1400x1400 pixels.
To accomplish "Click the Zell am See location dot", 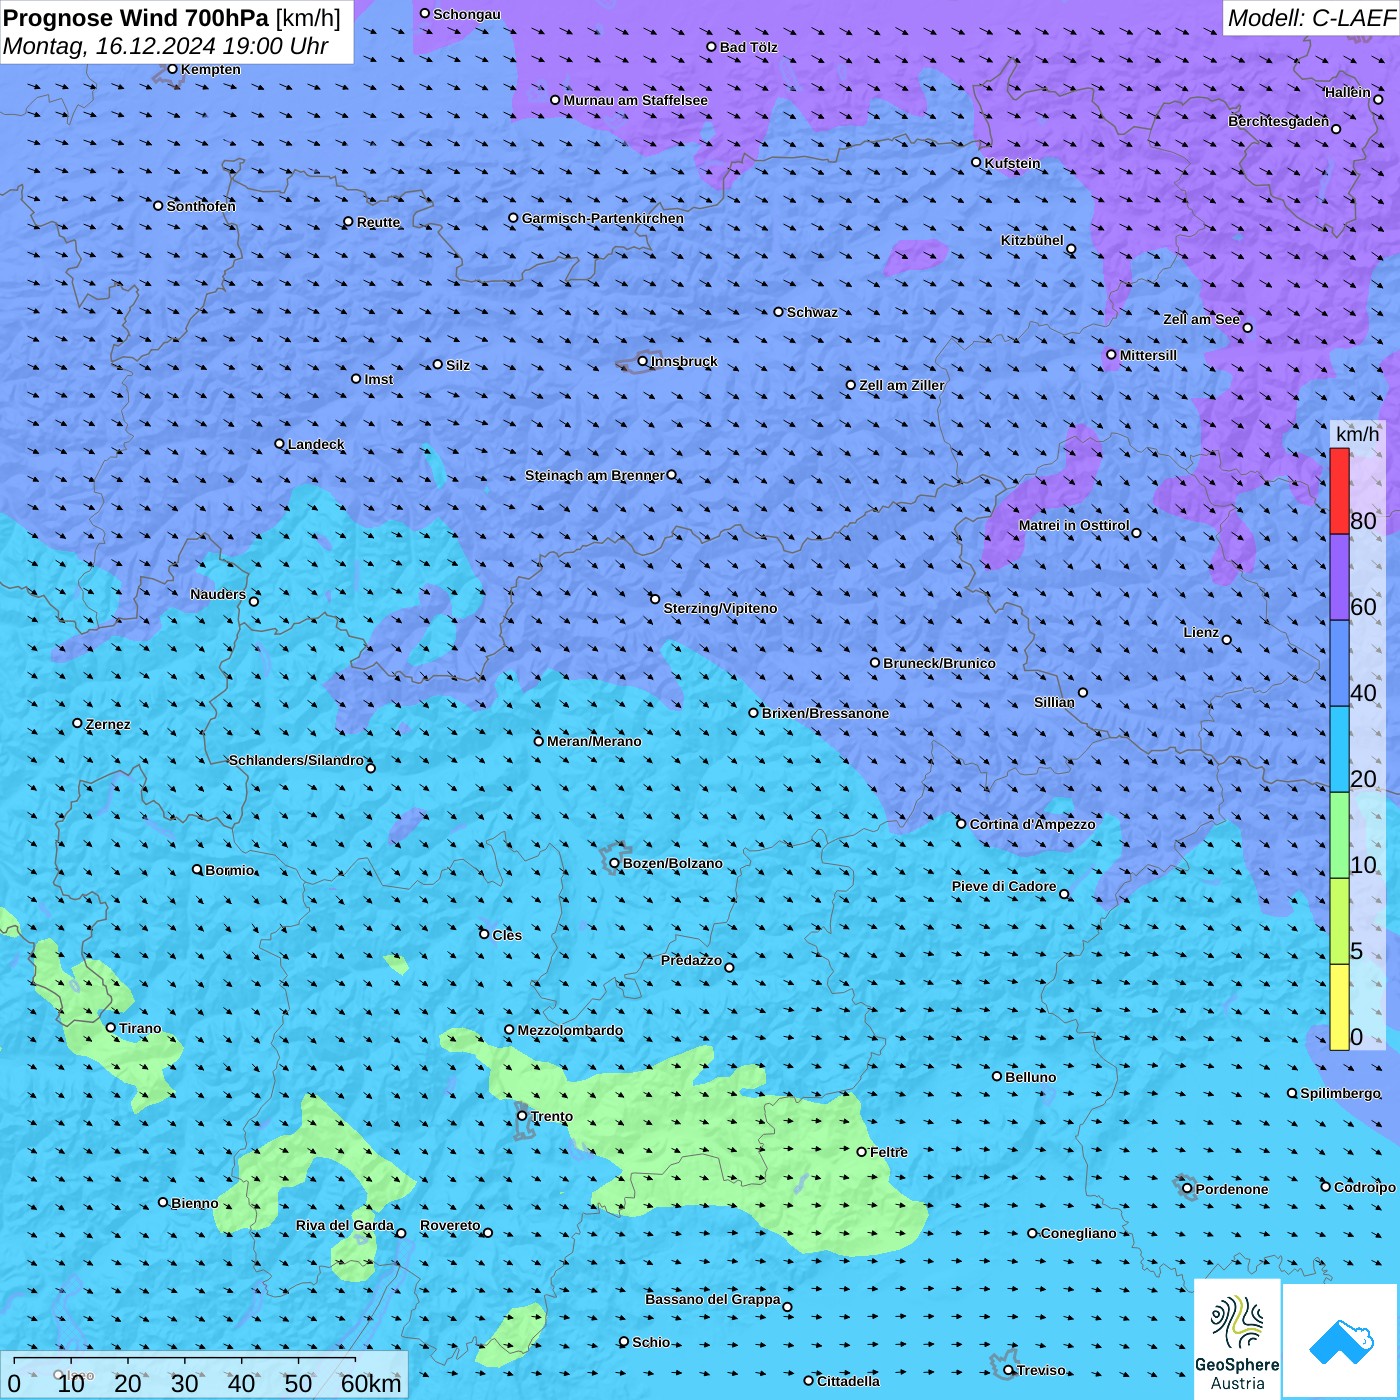I will coord(1247,327).
